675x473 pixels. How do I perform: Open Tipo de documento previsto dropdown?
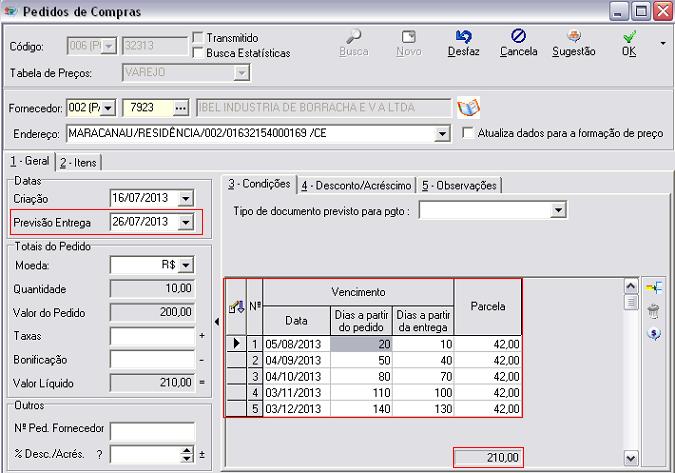[559, 211]
